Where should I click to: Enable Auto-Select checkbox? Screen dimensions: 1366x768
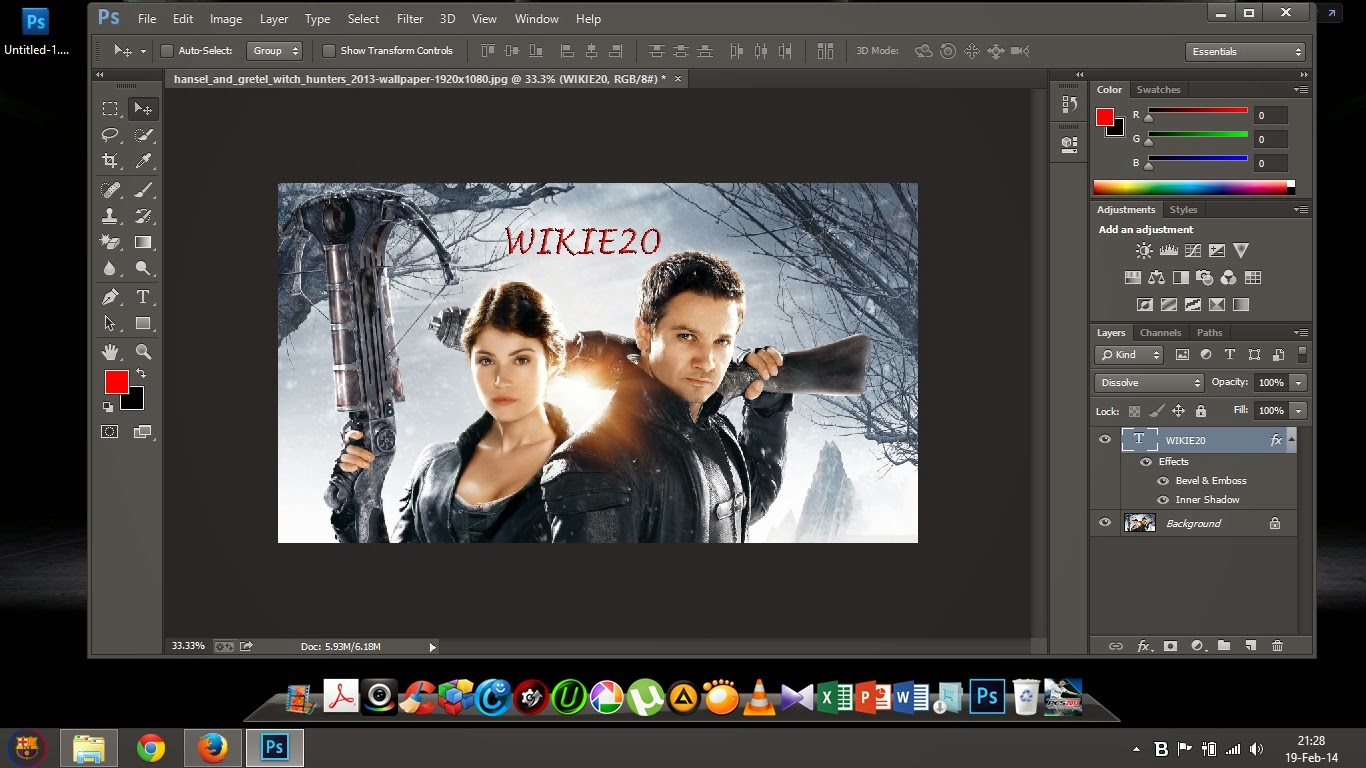(x=167, y=51)
